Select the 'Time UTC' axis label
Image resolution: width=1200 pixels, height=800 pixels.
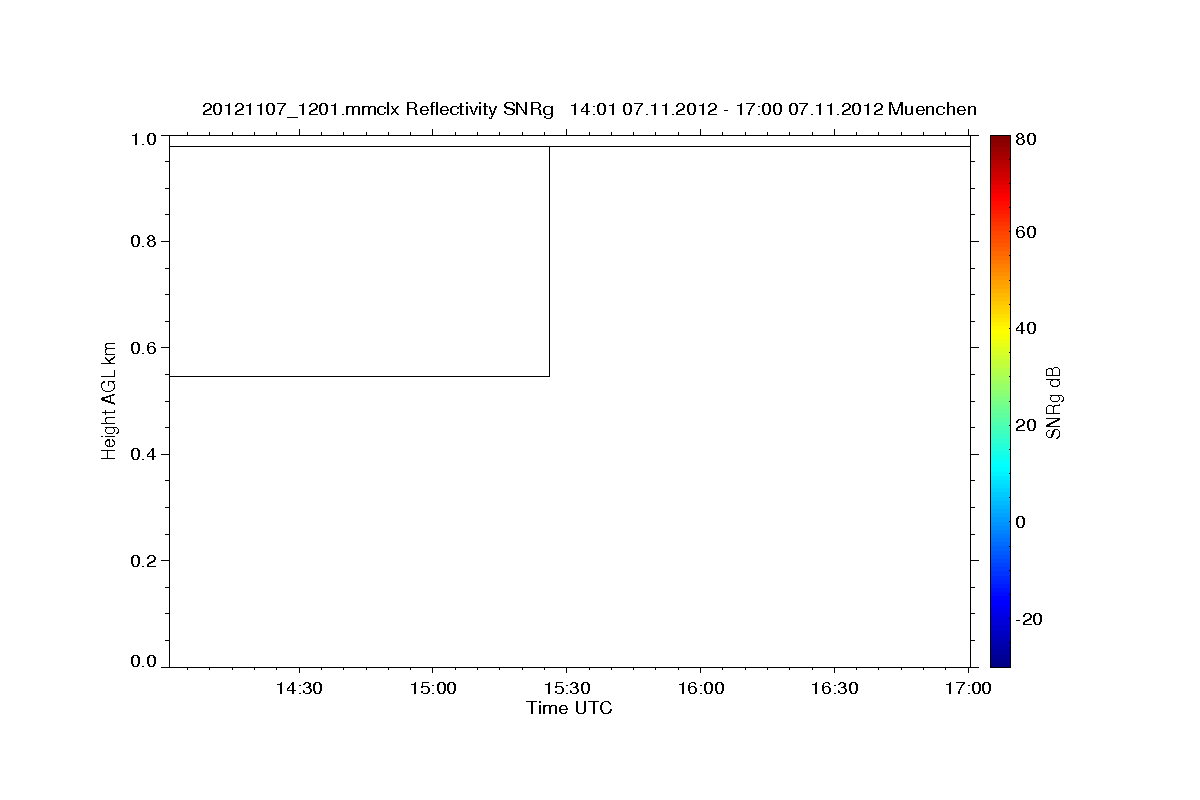tap(569, 708)
